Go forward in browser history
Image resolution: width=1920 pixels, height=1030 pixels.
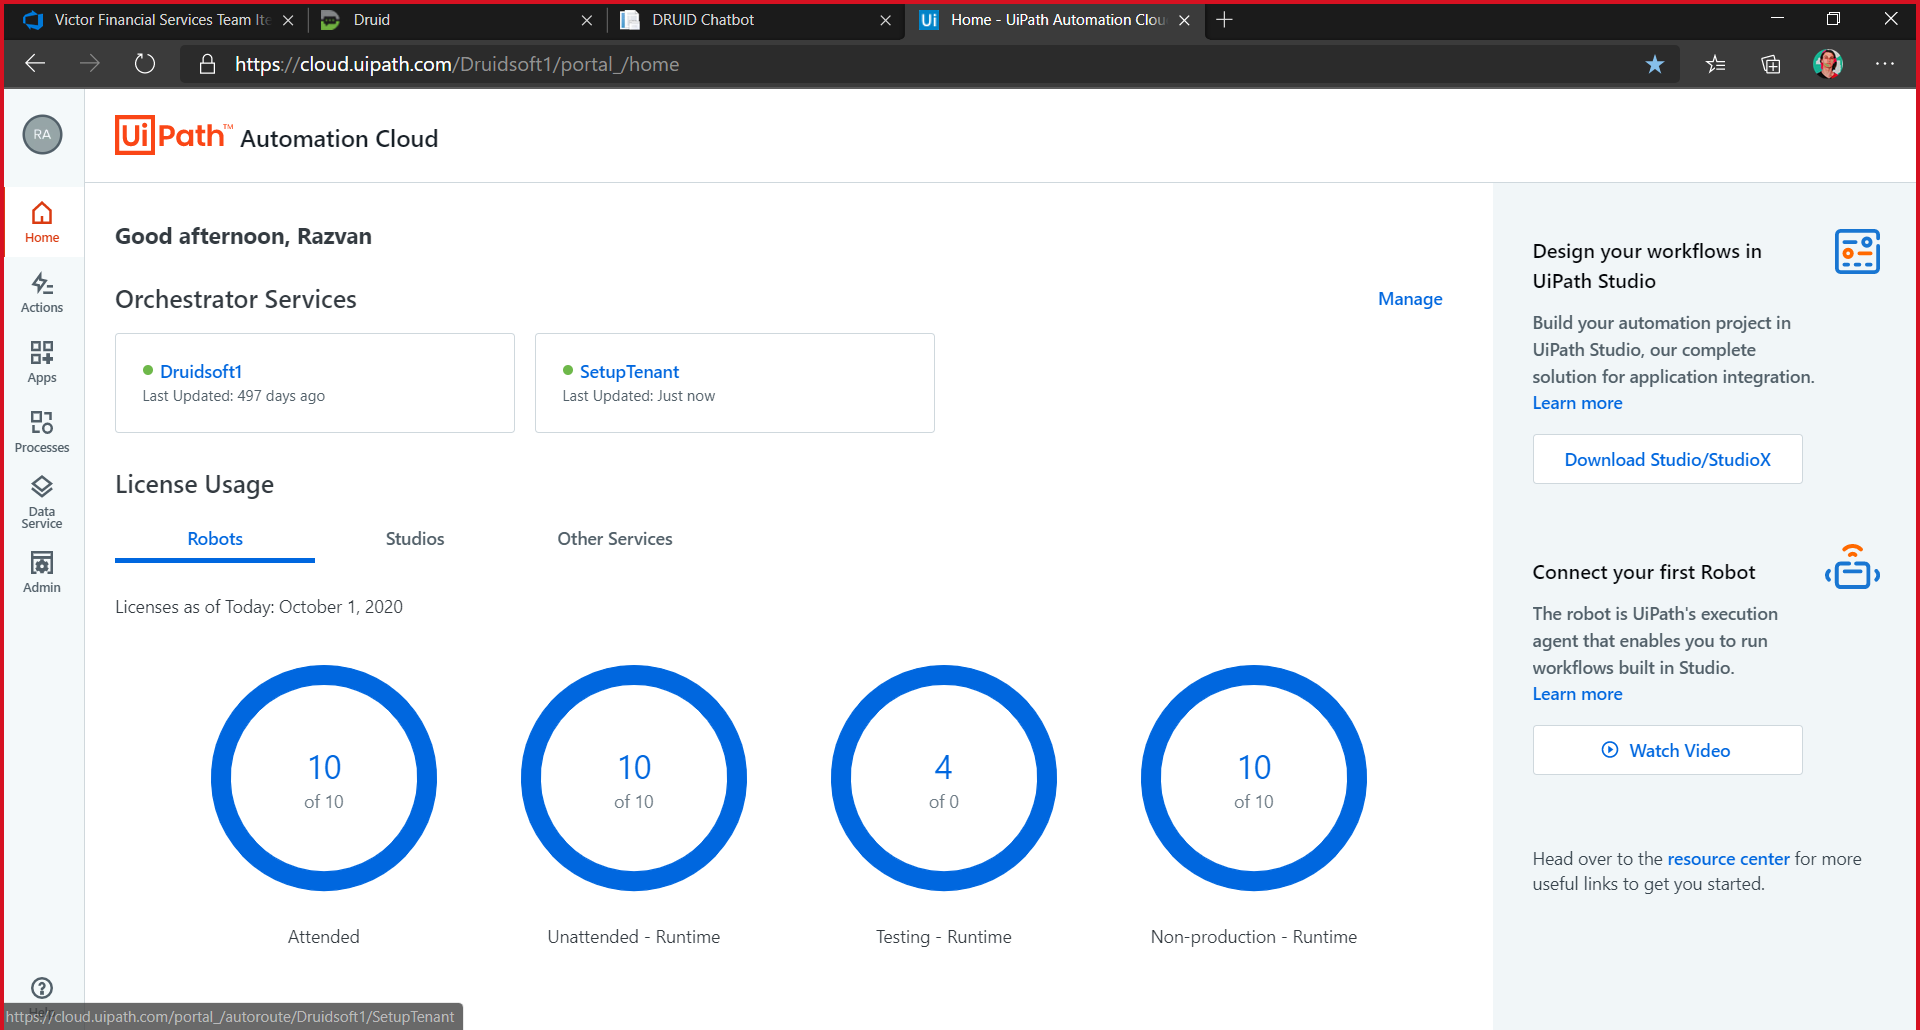tap(90, 64)
